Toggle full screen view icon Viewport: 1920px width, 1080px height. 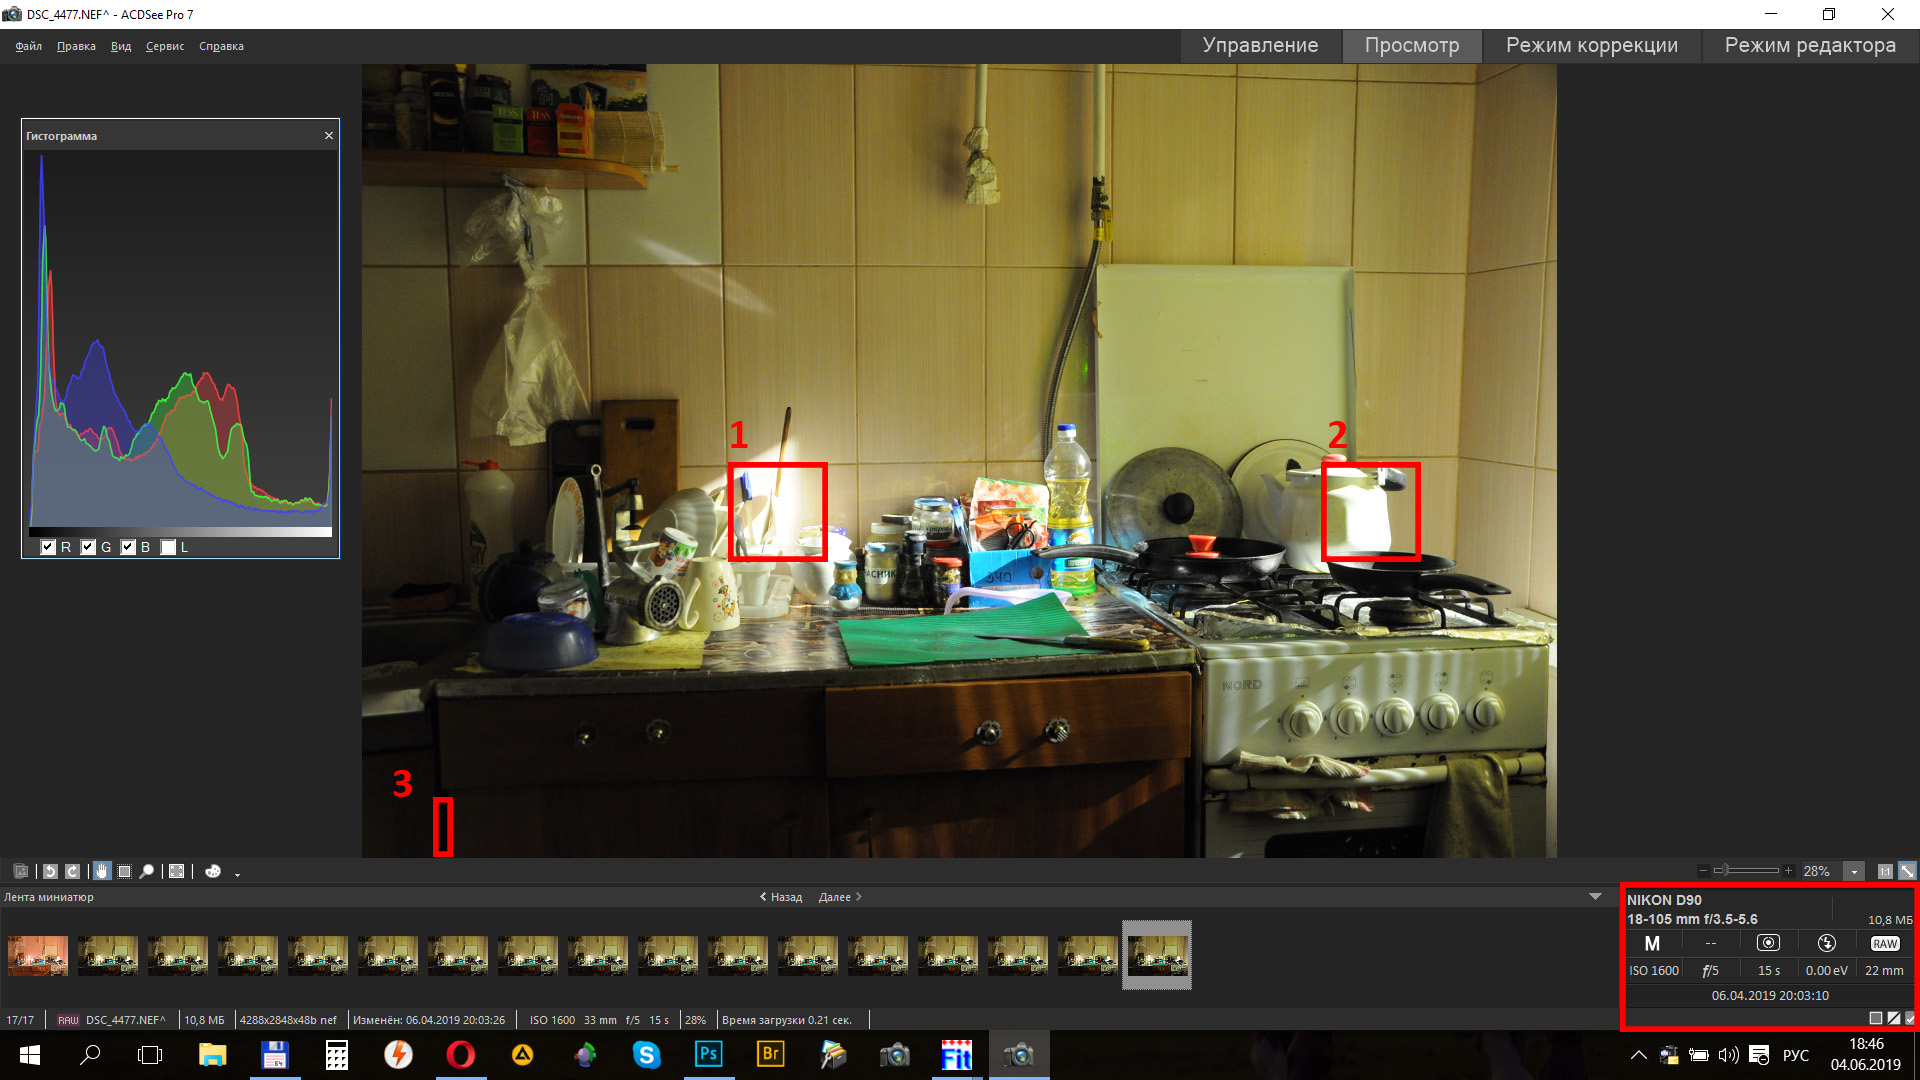coord(176,871)
